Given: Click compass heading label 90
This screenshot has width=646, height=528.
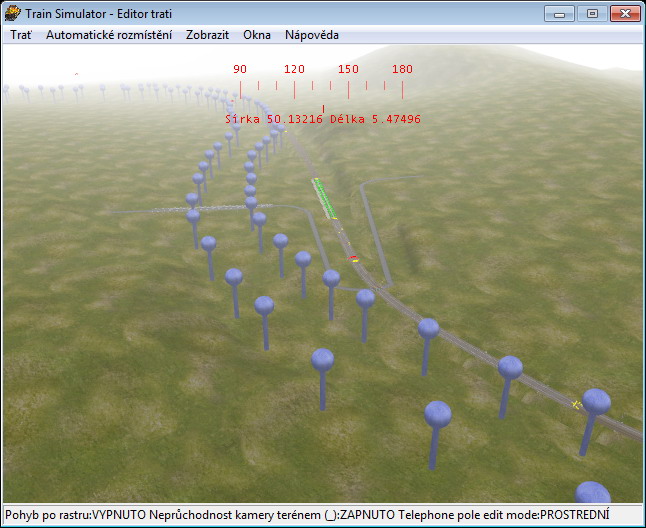Looking at the screenshot, I should click(240, 69).
